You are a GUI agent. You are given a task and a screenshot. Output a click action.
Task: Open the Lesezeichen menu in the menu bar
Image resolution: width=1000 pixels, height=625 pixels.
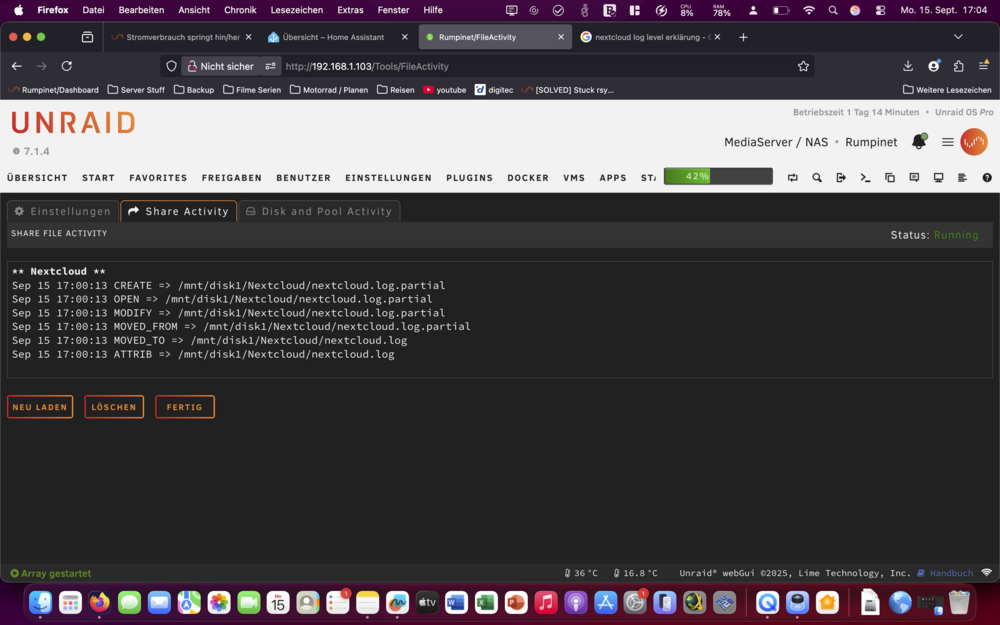[297, 10]
